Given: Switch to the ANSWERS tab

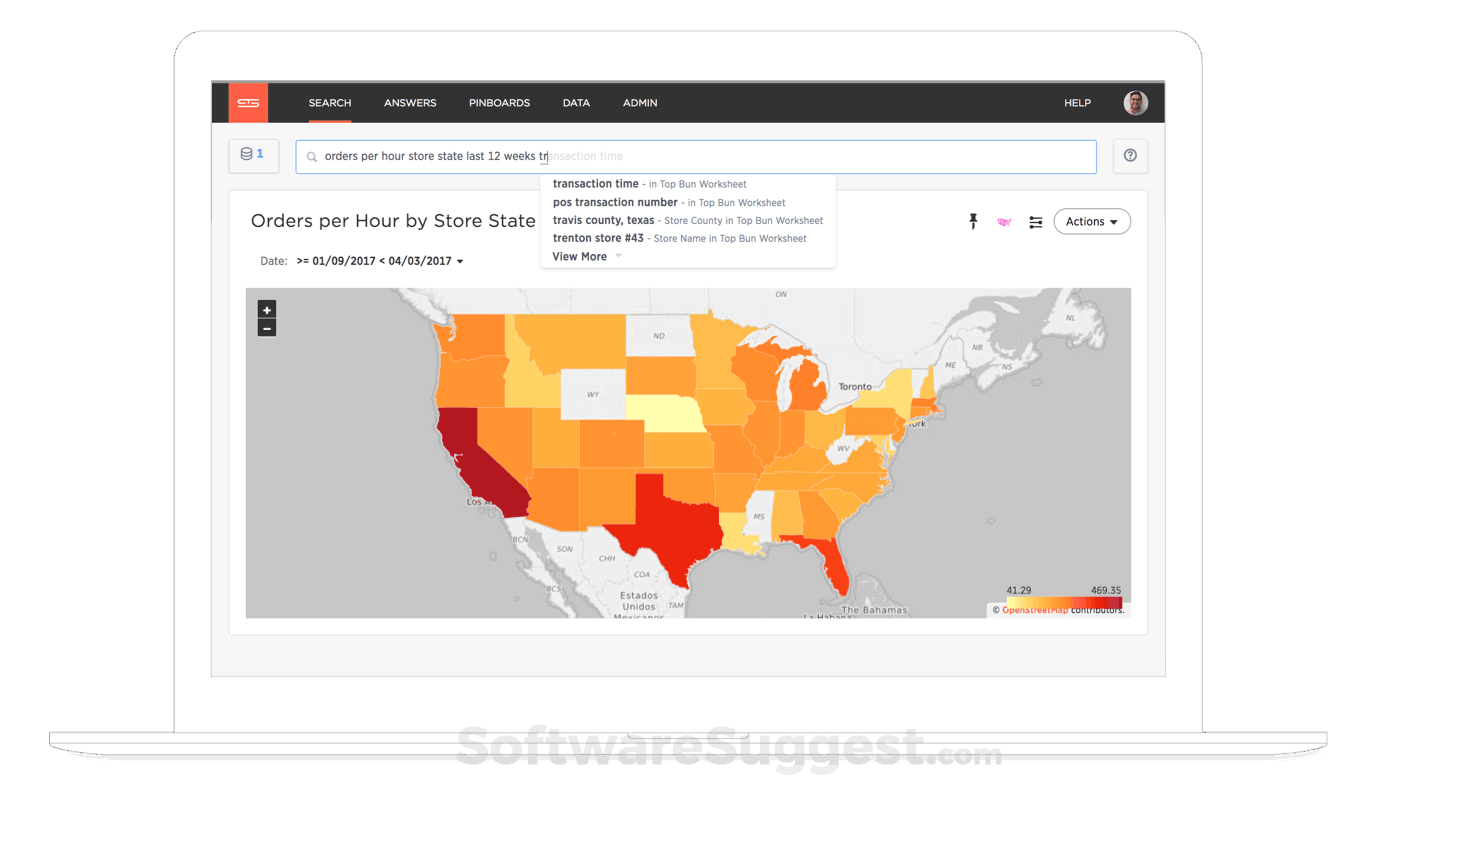Looking at the screenshot, I should click(x=410, y=102).
